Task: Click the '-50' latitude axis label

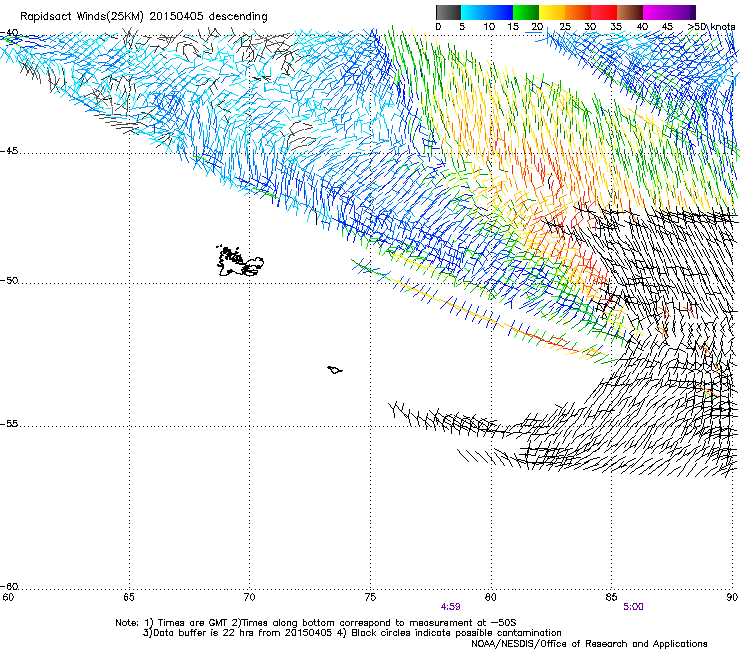Action: click(9, 281)
